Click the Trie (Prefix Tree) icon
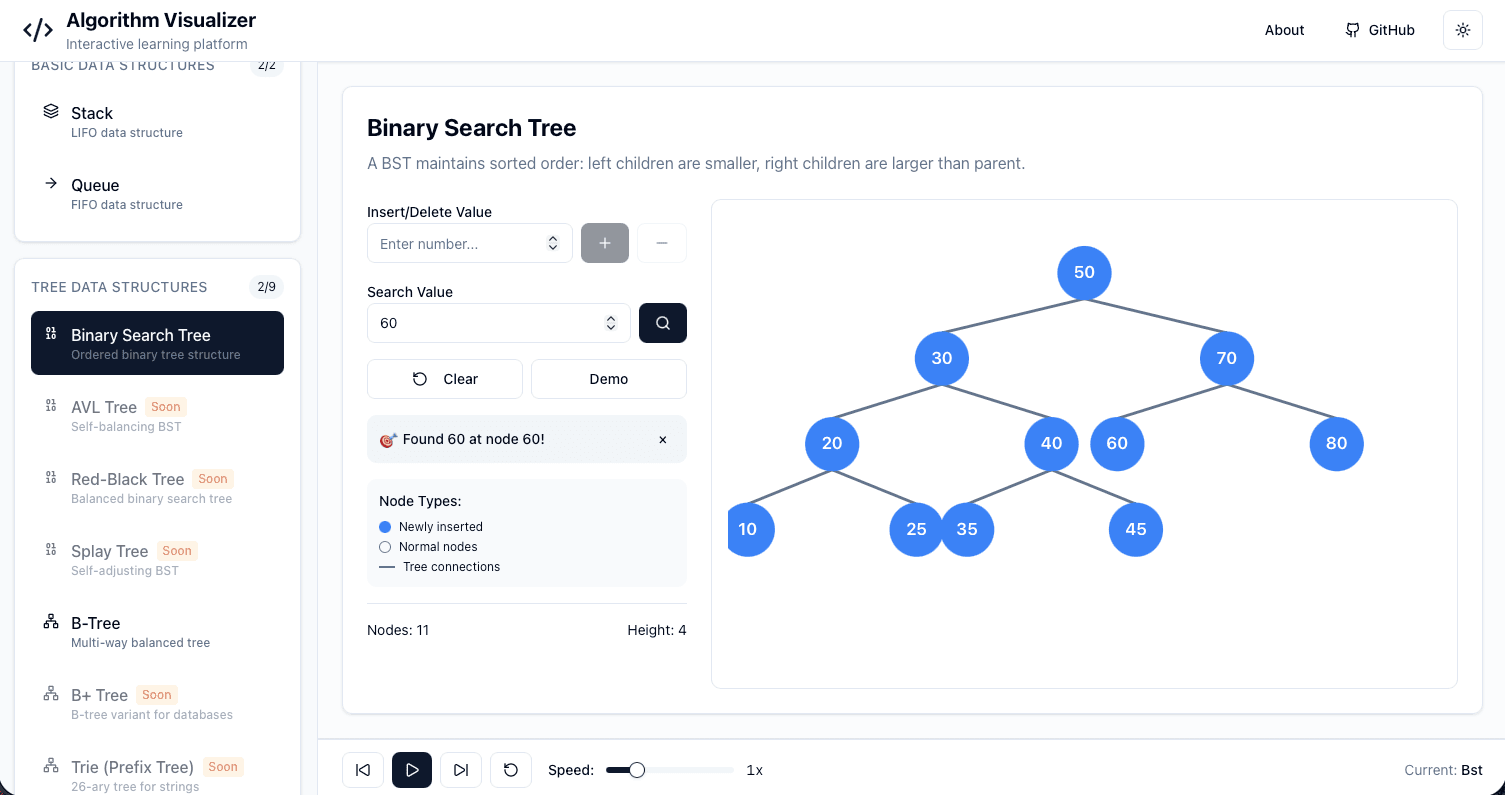Image resolution: width=1505 pixels, height=795 pixels. [50, 764]
